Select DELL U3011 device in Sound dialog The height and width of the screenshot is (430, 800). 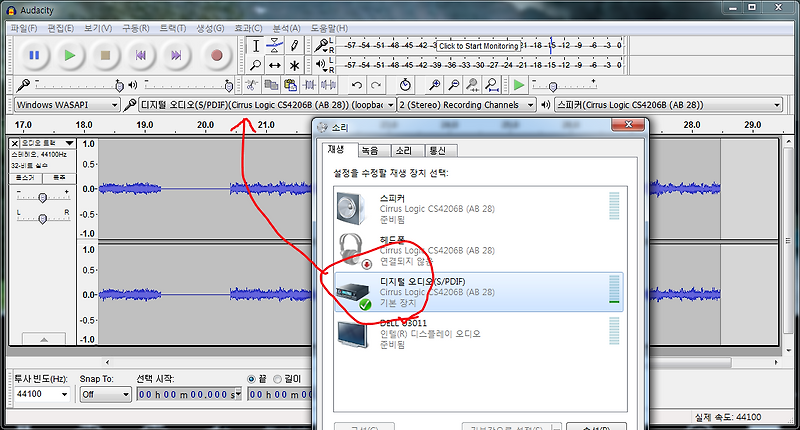pyautogui.click(x=479, y=334)
